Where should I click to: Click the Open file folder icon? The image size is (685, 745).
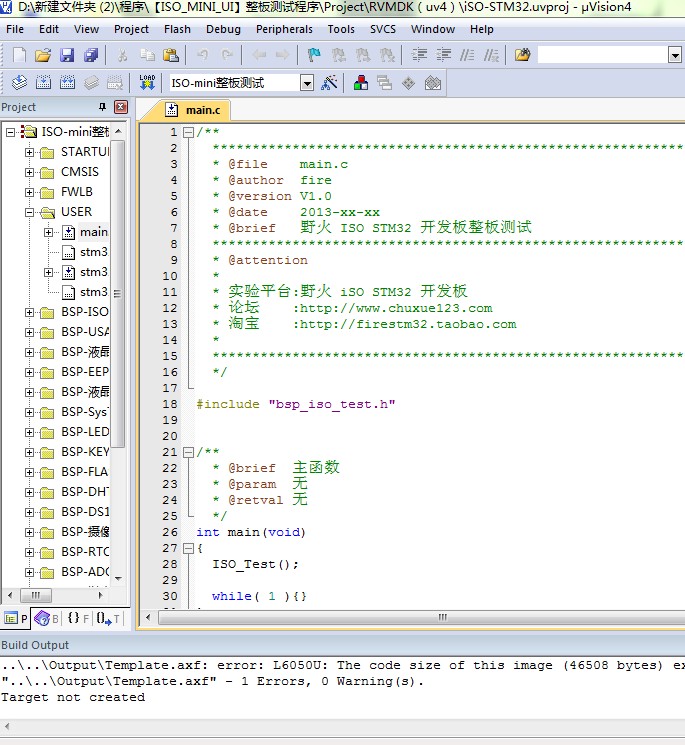pyautogui.click(x=43, y=55)
